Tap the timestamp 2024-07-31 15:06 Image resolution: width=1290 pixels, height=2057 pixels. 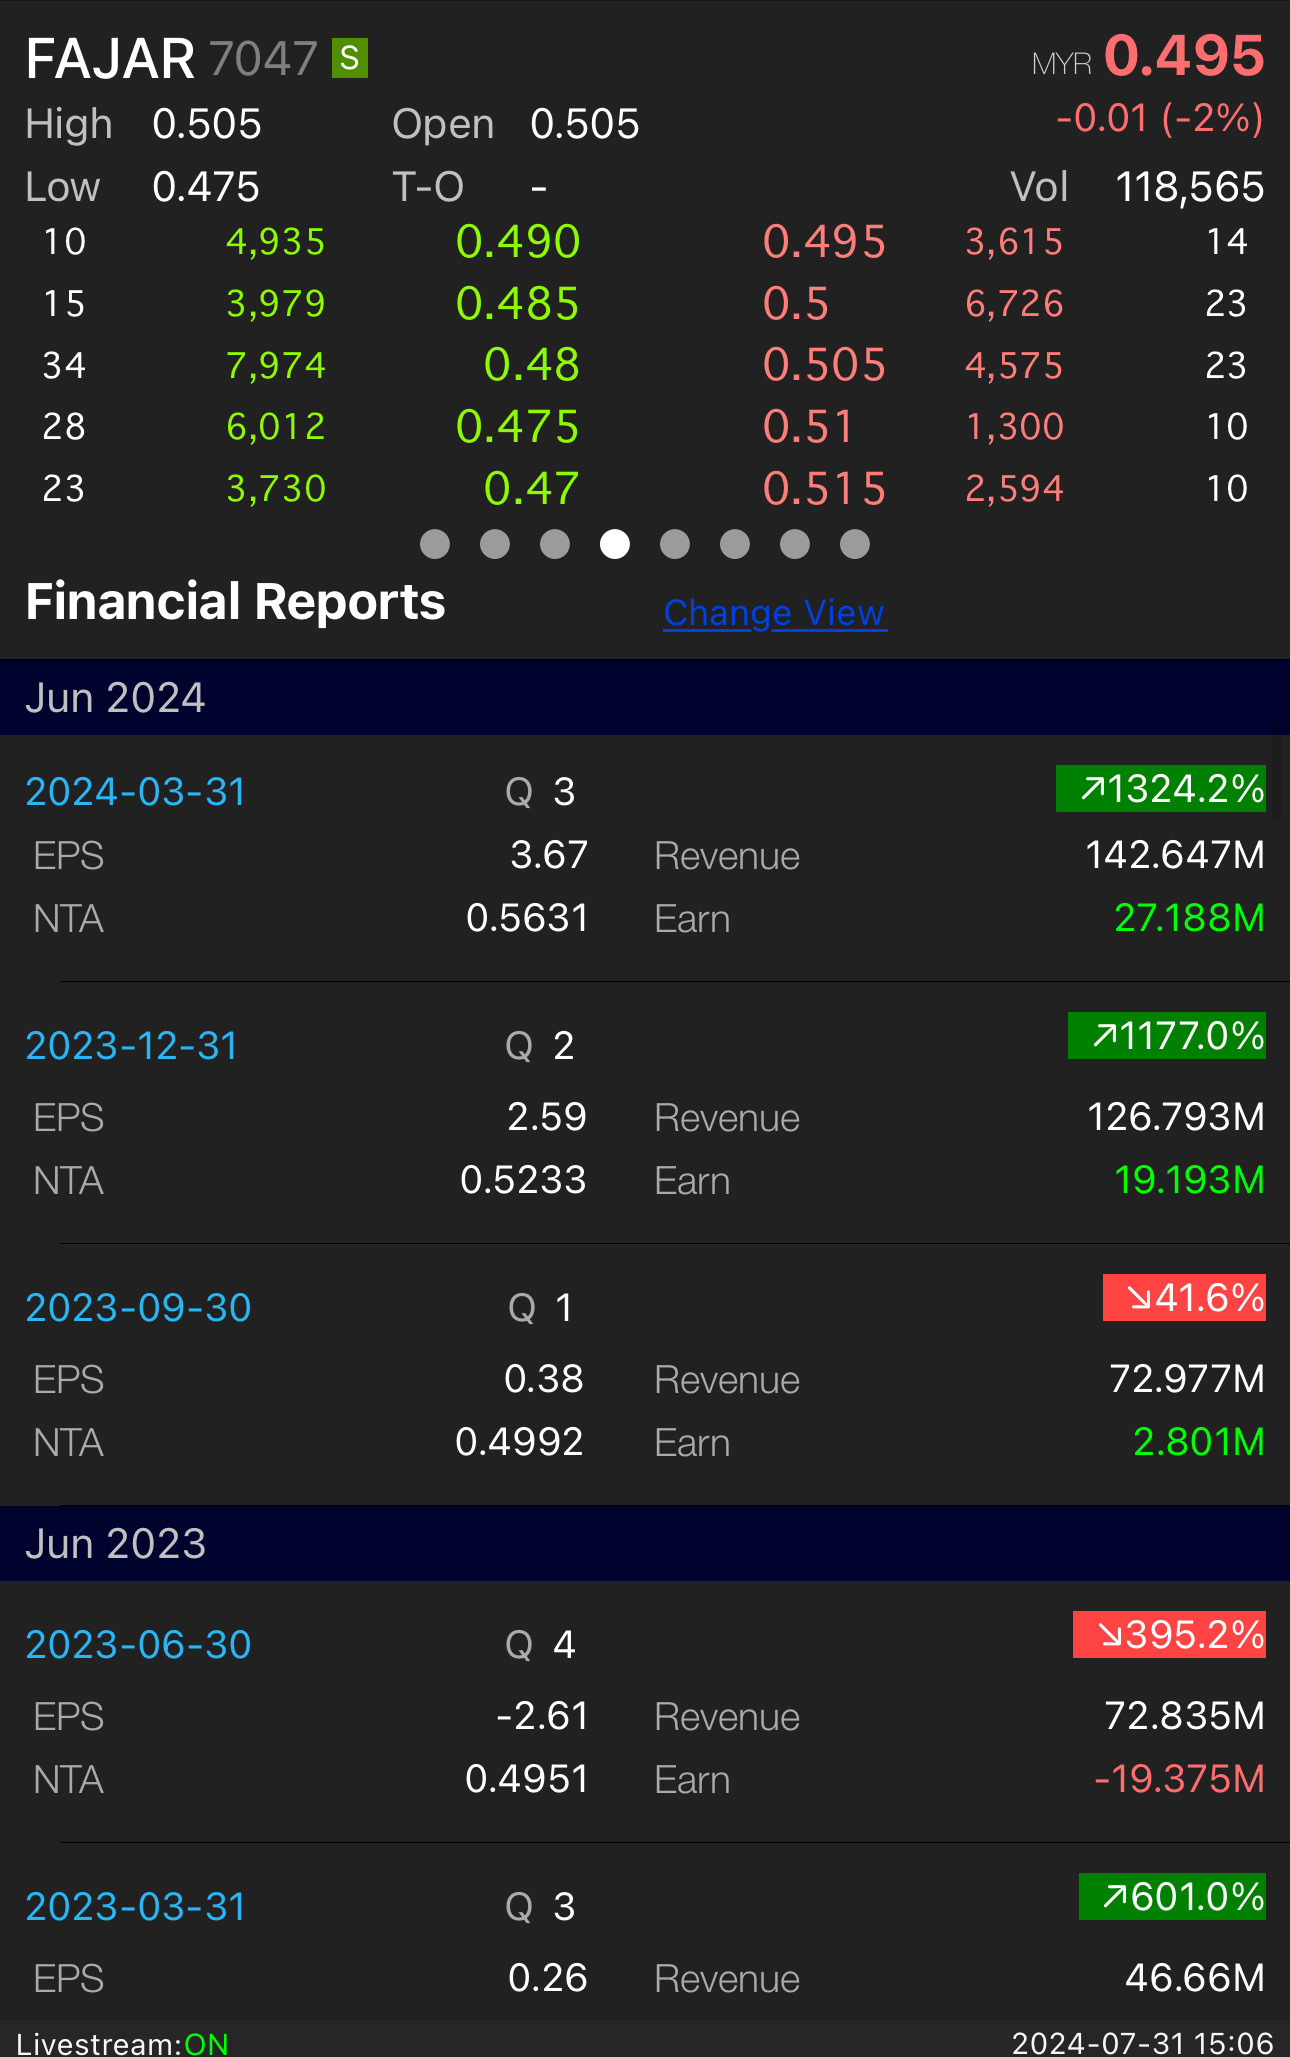(1142, 2043)
